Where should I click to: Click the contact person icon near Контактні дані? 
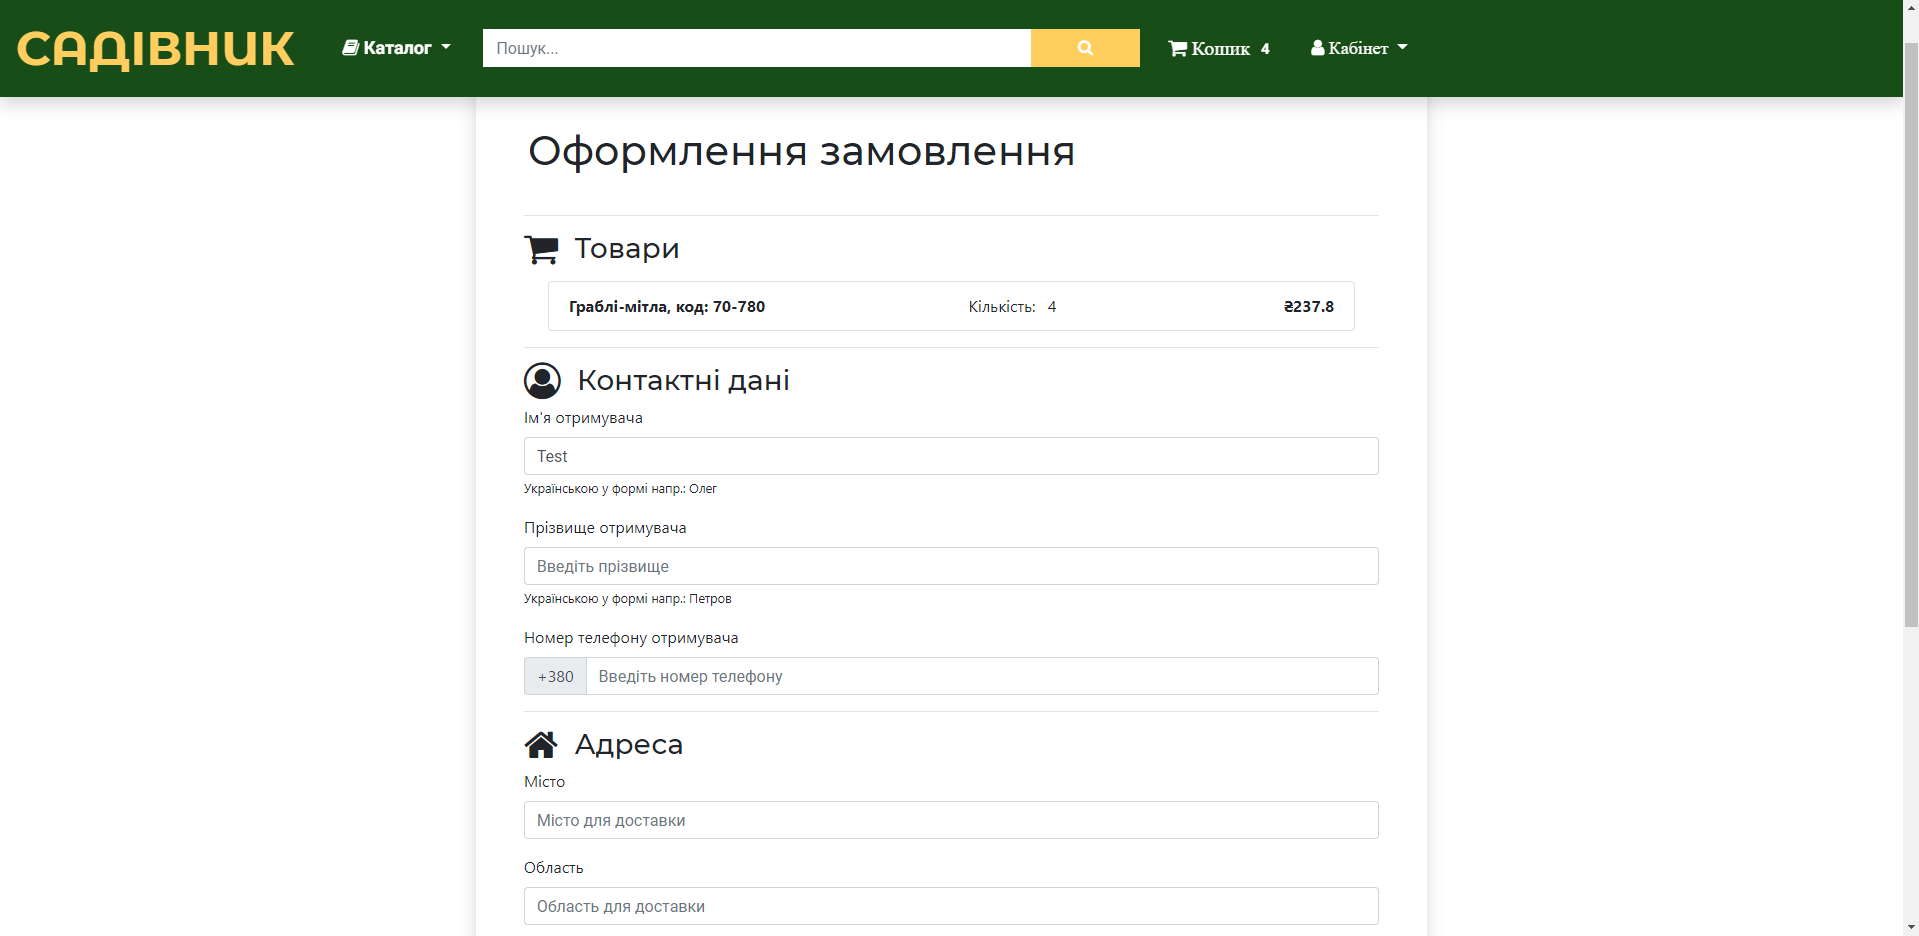[x=542, y=380]
